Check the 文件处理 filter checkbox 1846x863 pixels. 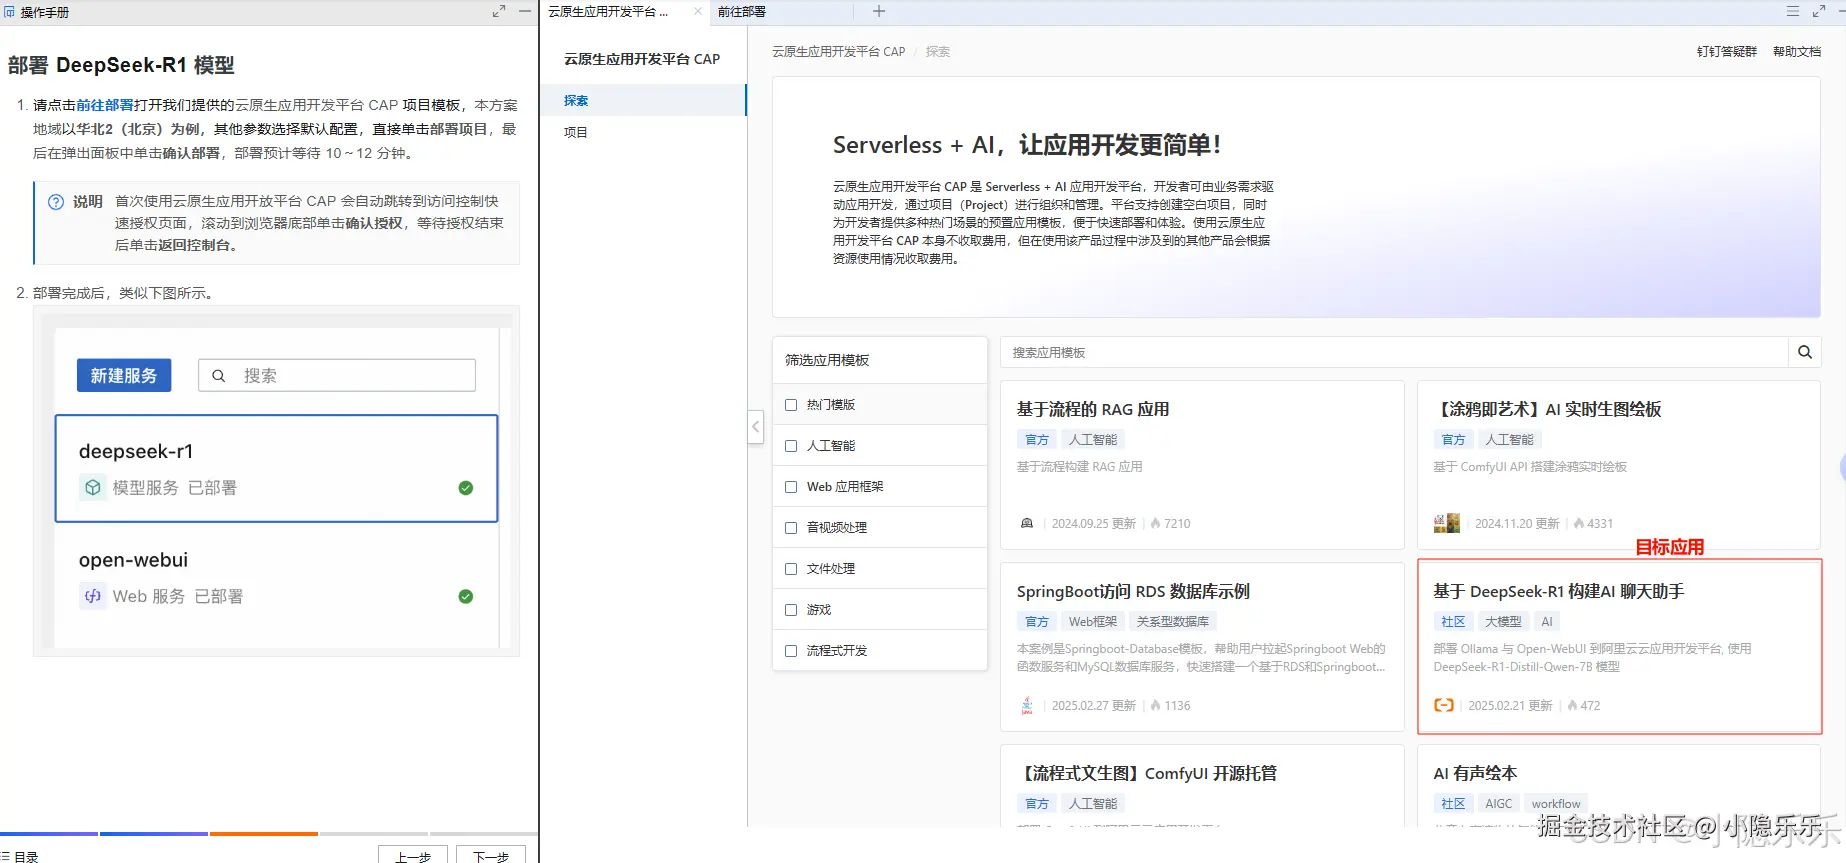(791, 569)
